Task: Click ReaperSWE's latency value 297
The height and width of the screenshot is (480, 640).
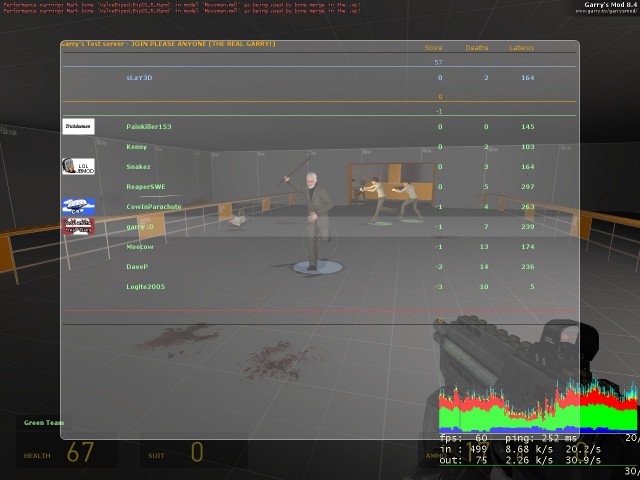Action: click(527, 187)
